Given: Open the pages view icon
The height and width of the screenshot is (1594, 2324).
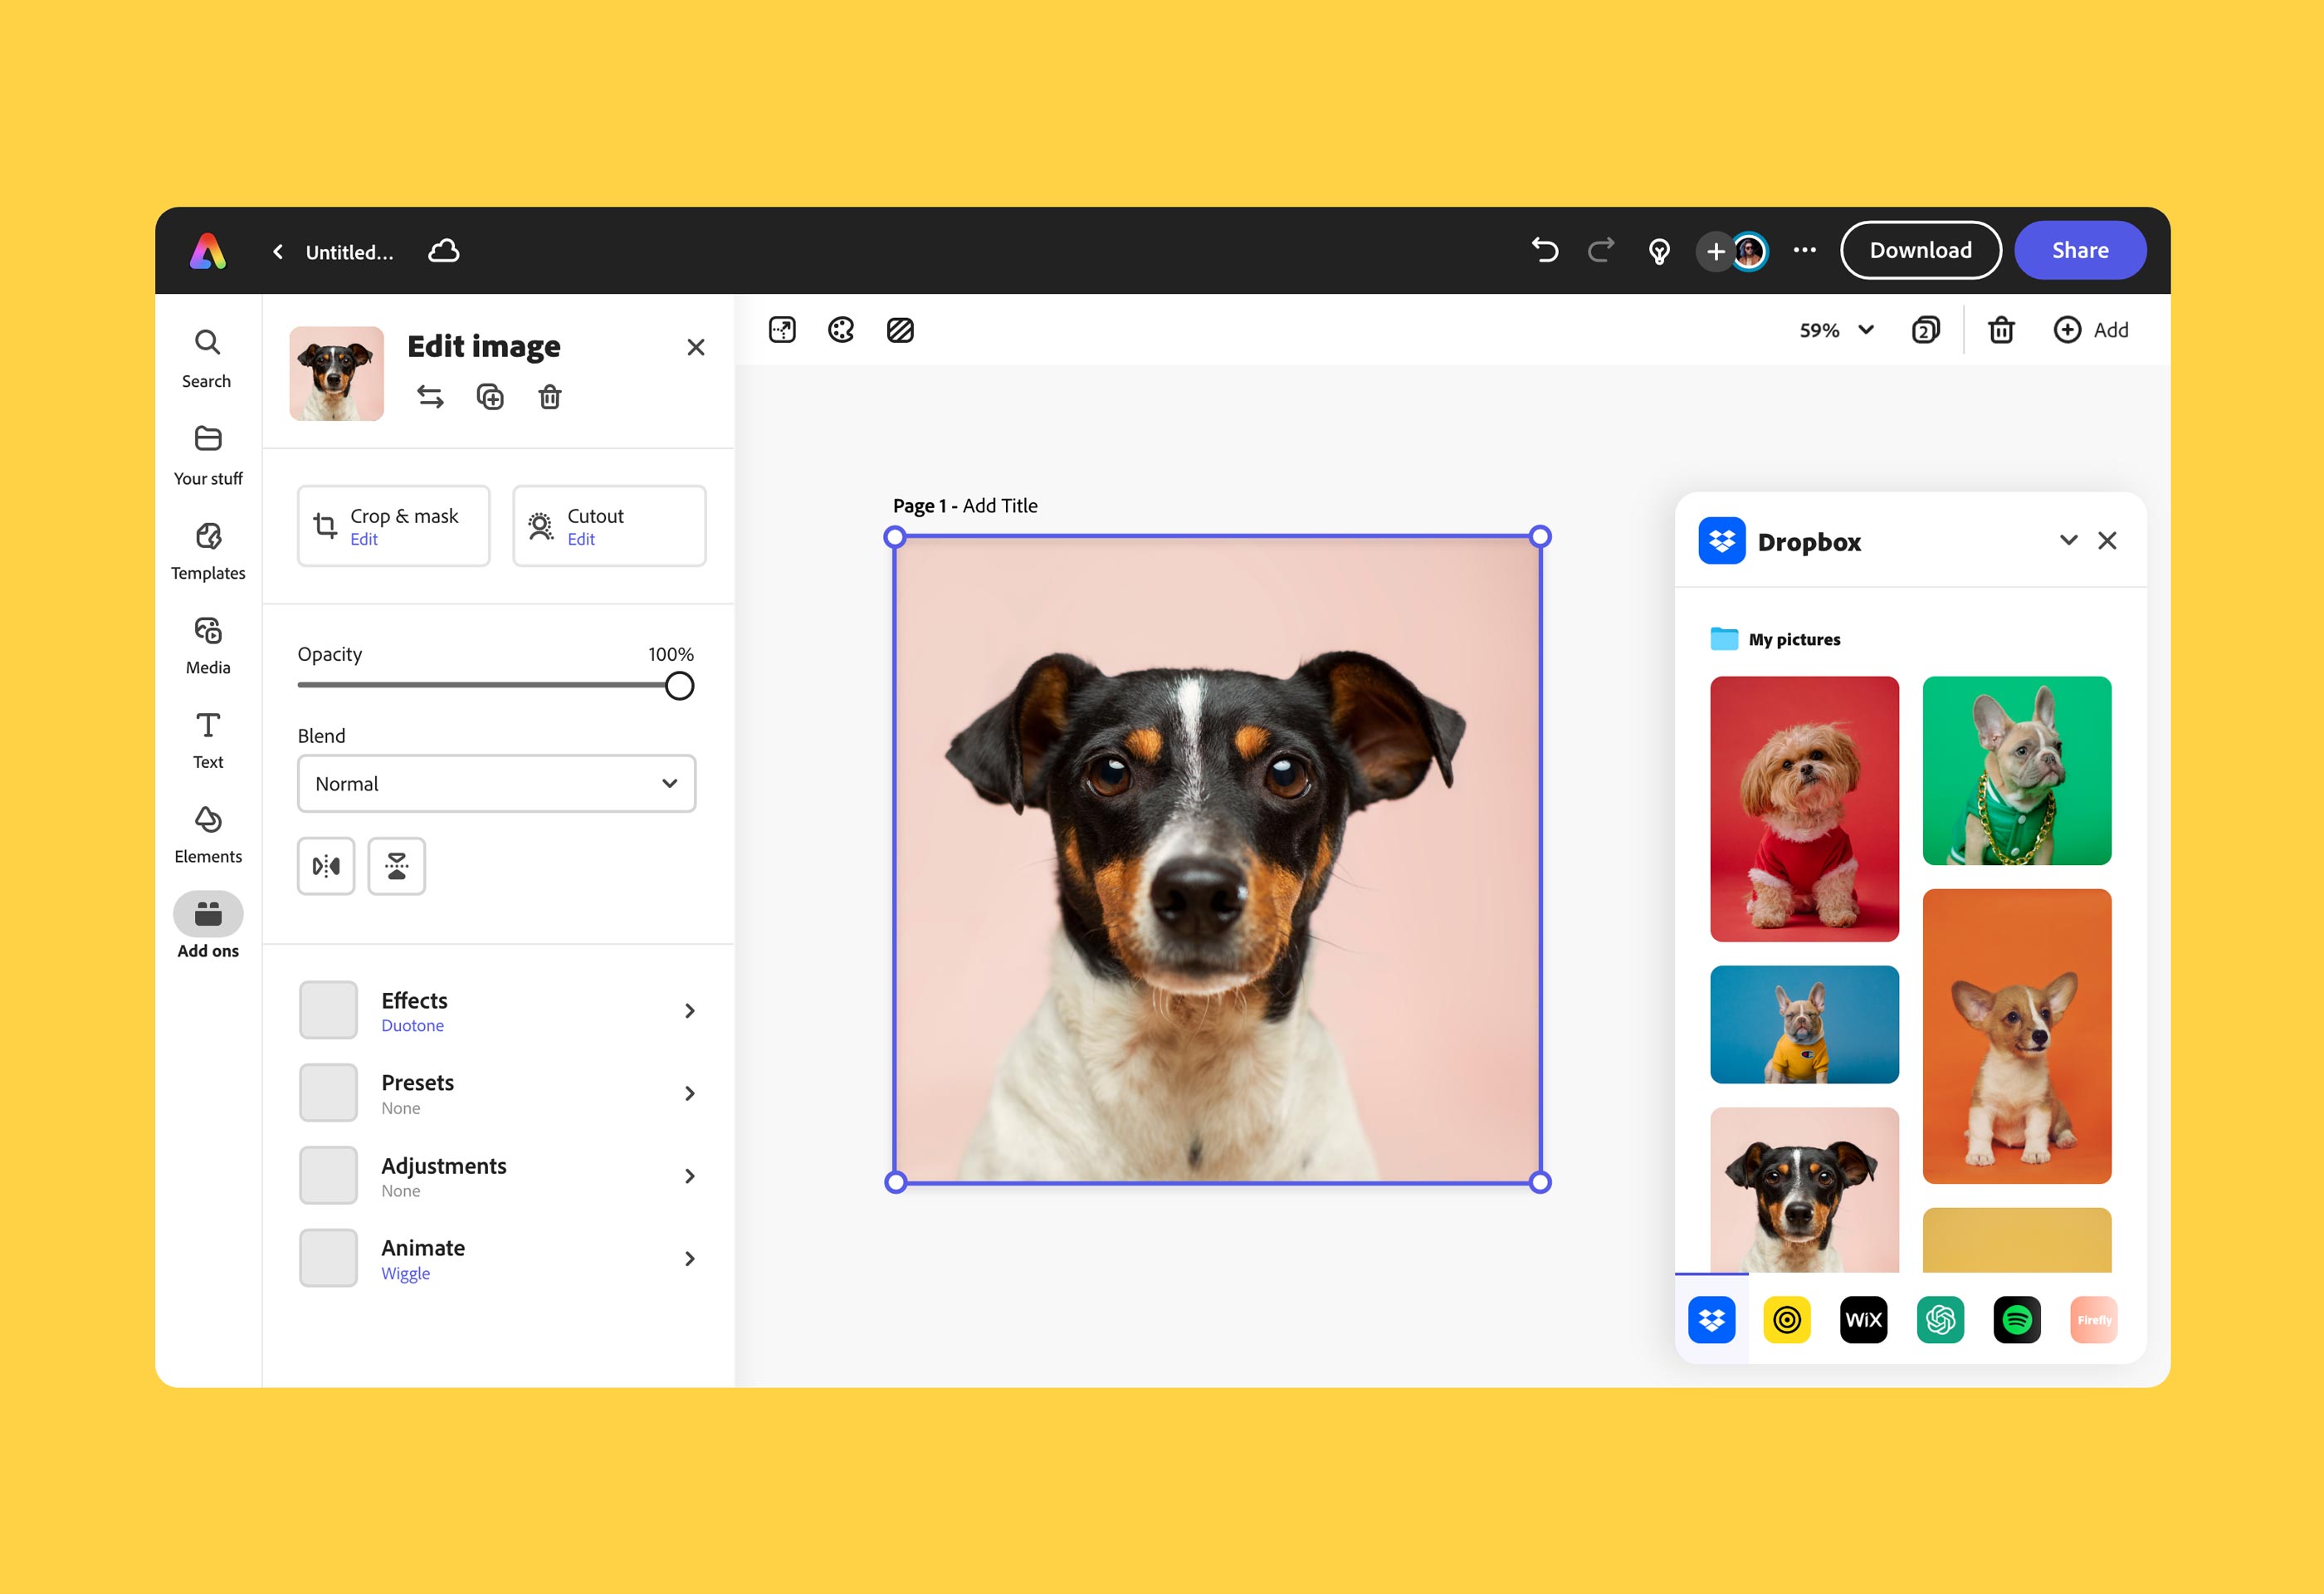Looking at the screenshot, I should click(1926, 330).
